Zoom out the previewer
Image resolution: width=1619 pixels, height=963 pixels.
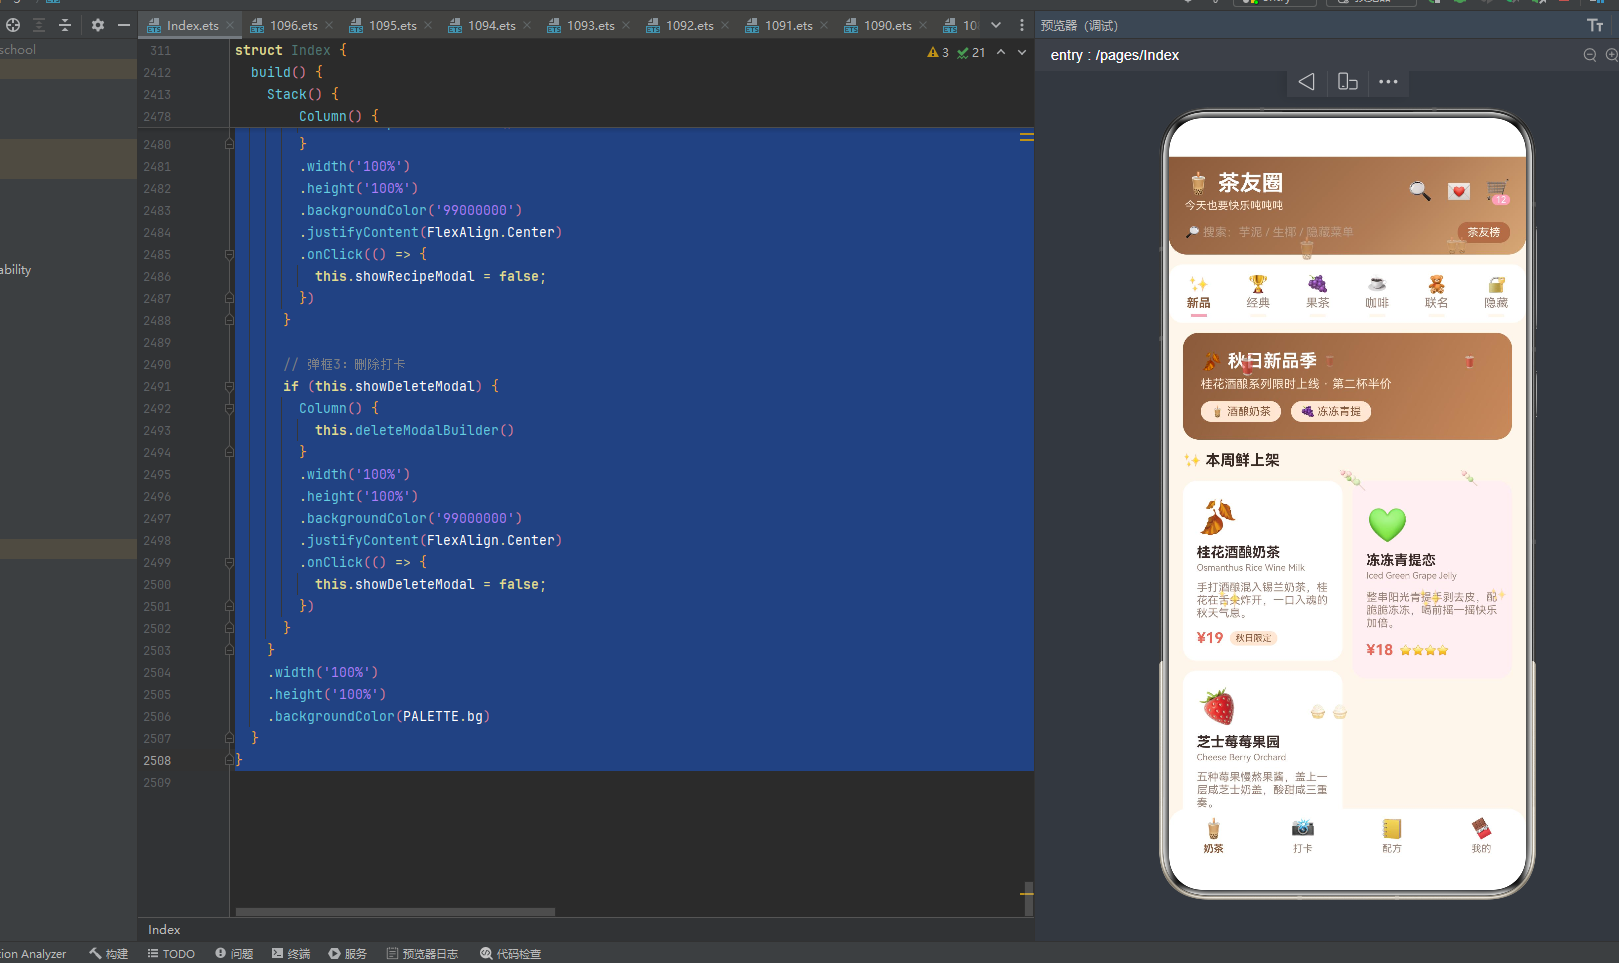point(1590,55)
